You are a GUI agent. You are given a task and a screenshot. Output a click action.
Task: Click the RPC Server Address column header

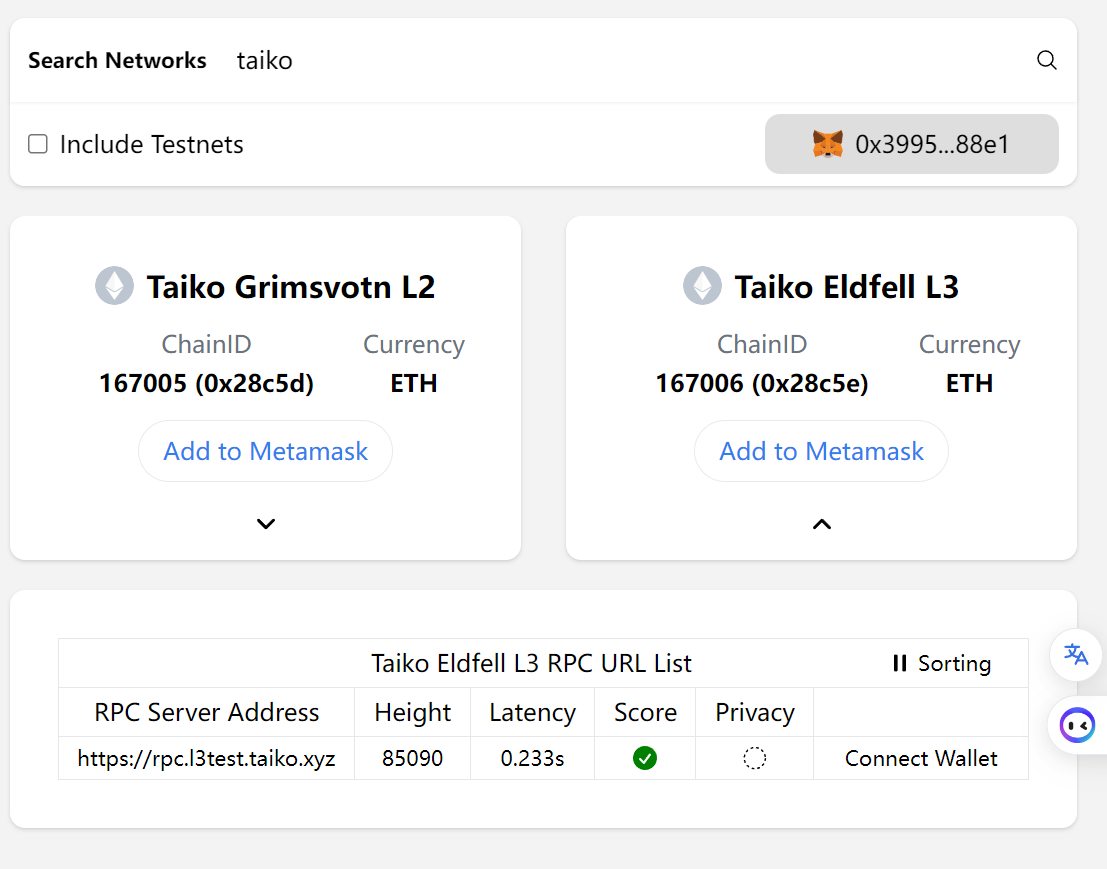coord(206,712)
